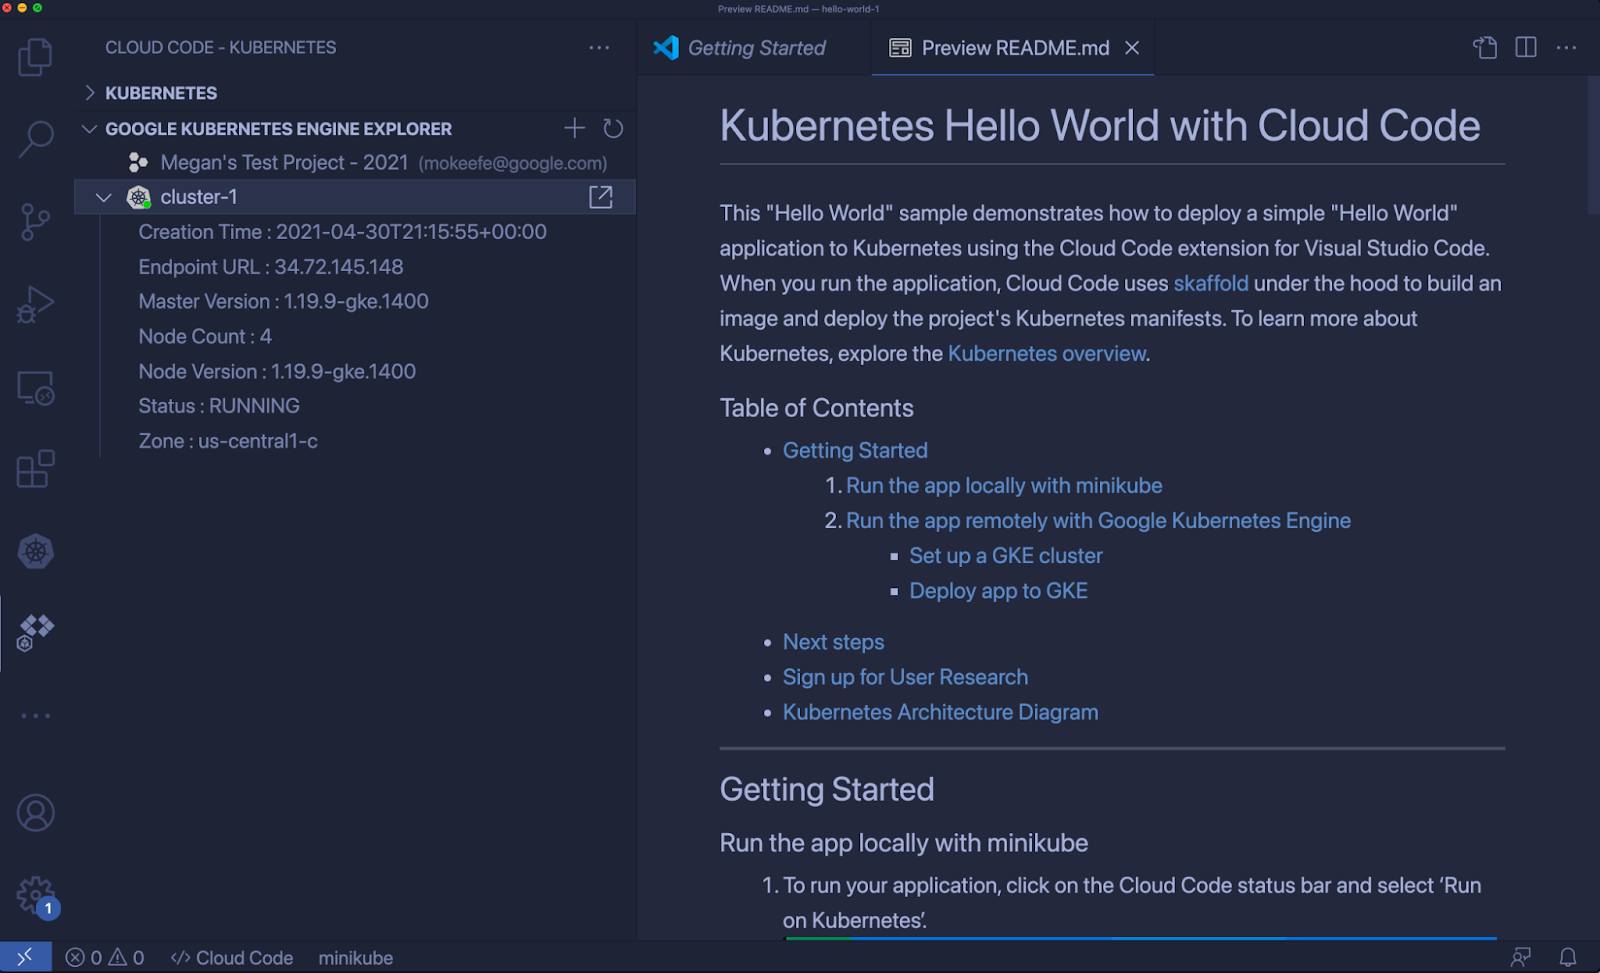Open the Explorer sidebar
This screenshot has height=973, width=1600.
[x=35, y=57]
